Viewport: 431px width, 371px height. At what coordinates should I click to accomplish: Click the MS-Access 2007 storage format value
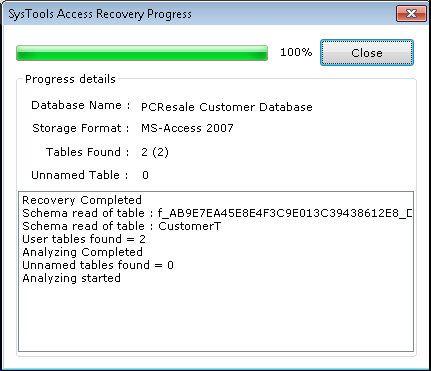187,128
